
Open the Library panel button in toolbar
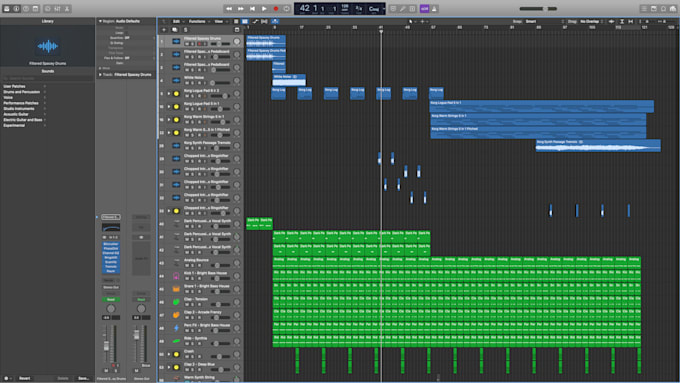pos(7,9)
